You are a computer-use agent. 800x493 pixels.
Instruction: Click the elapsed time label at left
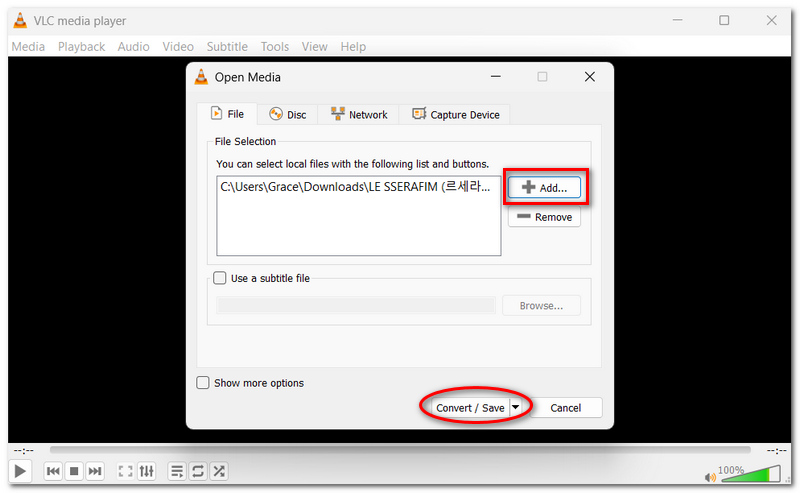point(23,451)
